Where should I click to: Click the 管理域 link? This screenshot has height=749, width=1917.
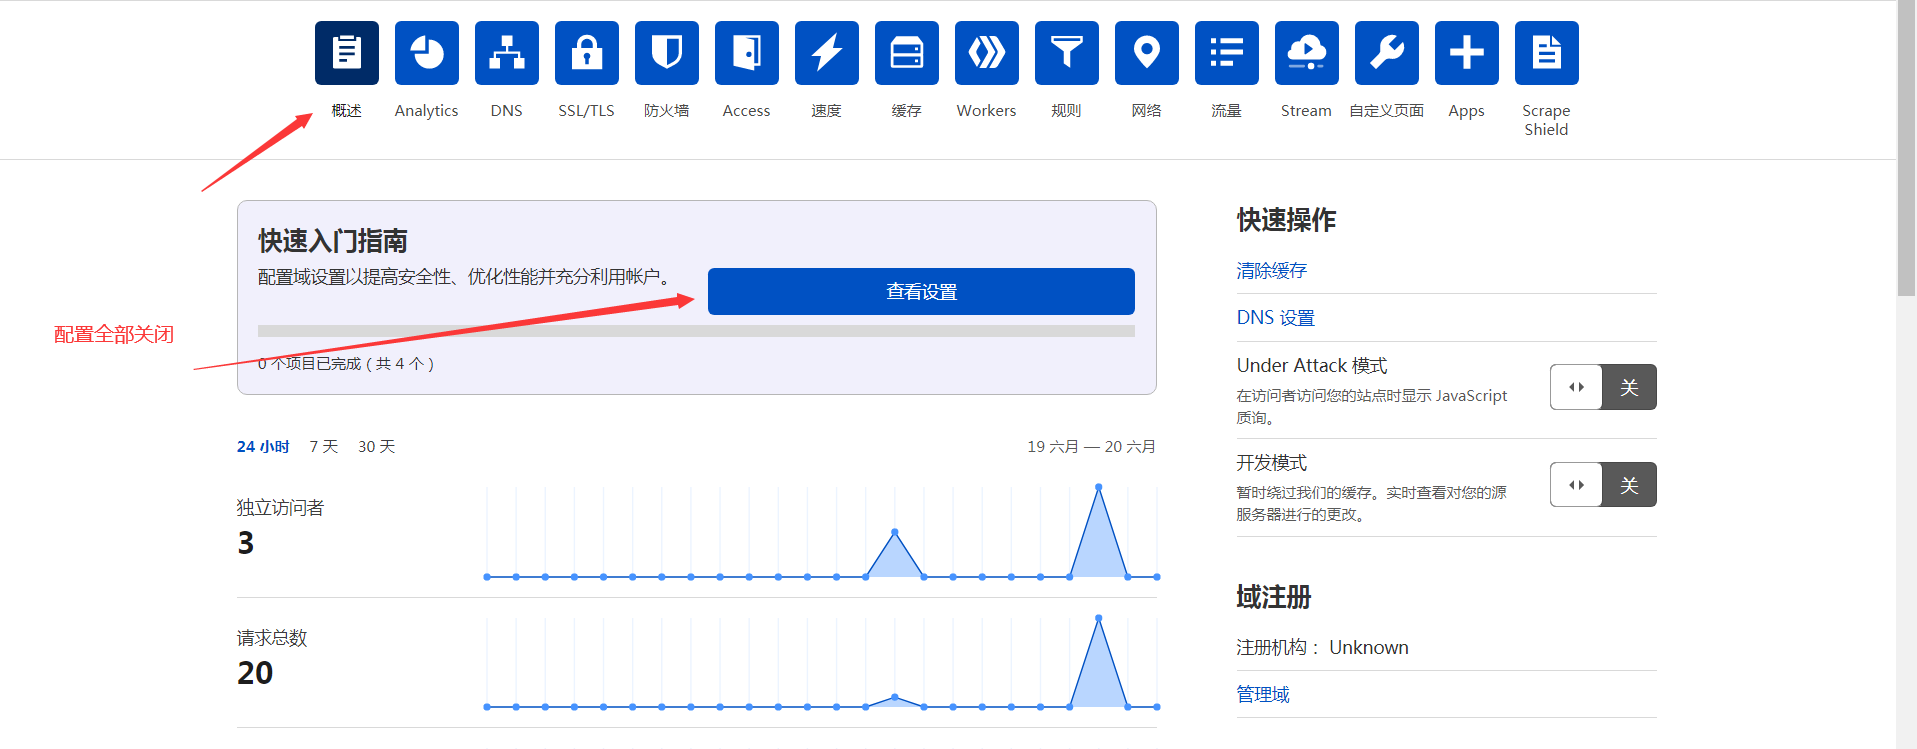pyautogui.click(x=1263, y=694)
